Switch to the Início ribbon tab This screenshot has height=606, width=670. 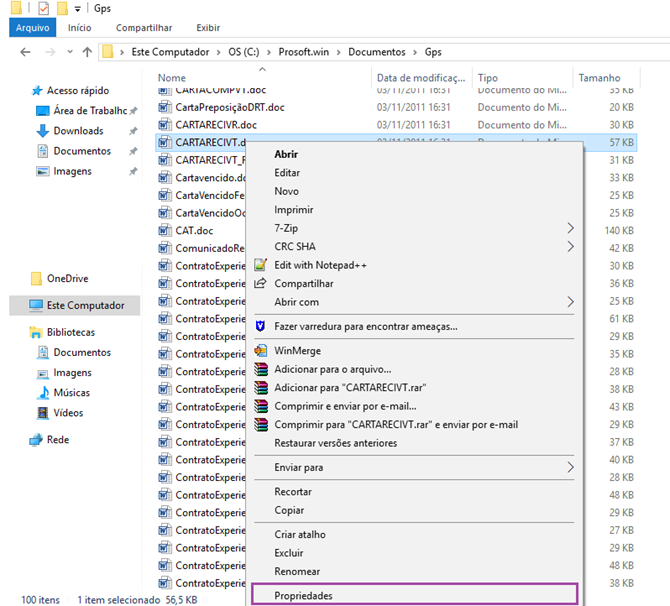click(x=79, y=28)
